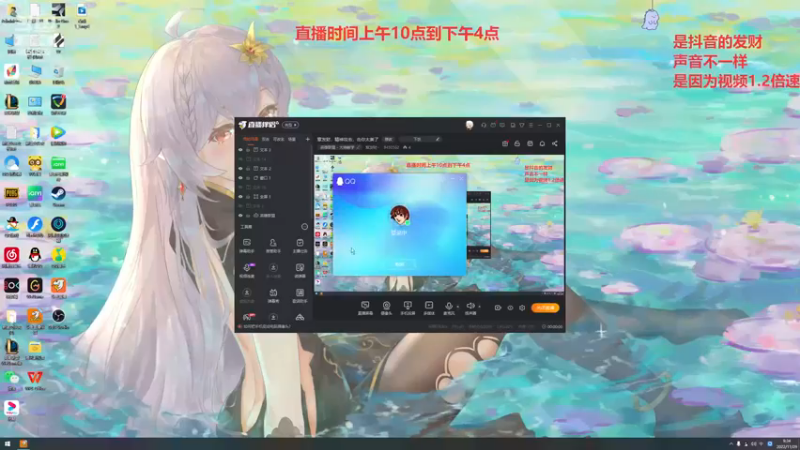
Task: Click the share icon in the top-right panel
Action: click(x=555, y=143)
